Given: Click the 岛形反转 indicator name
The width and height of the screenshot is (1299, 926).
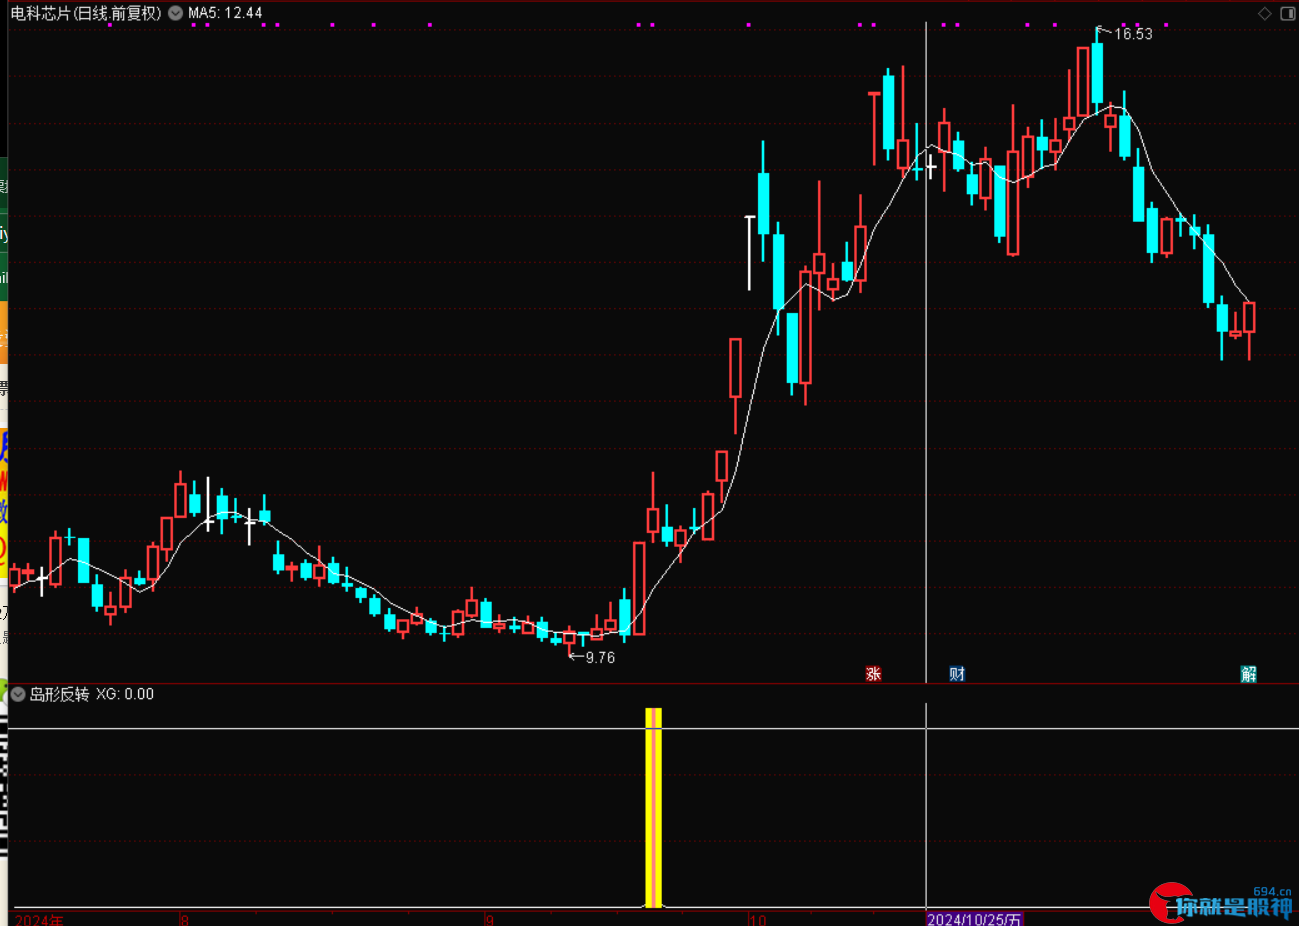Looking at the screenshot, I should click(x=59, y=694).
